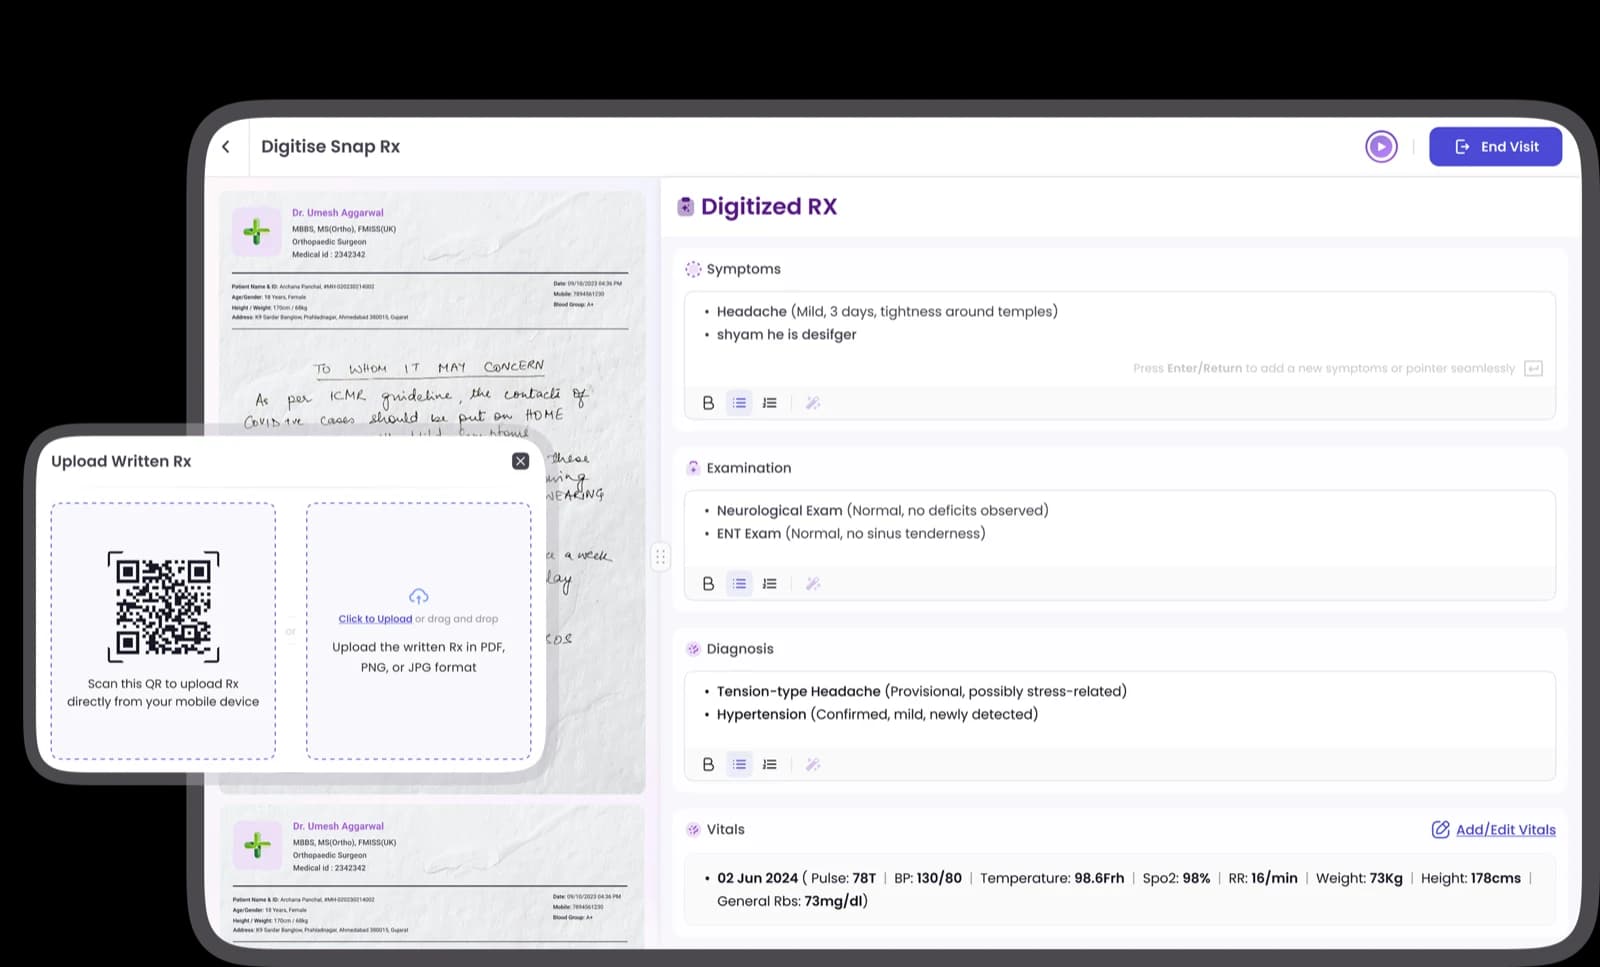Click the Diagnosis section icon

click(693, 649)
